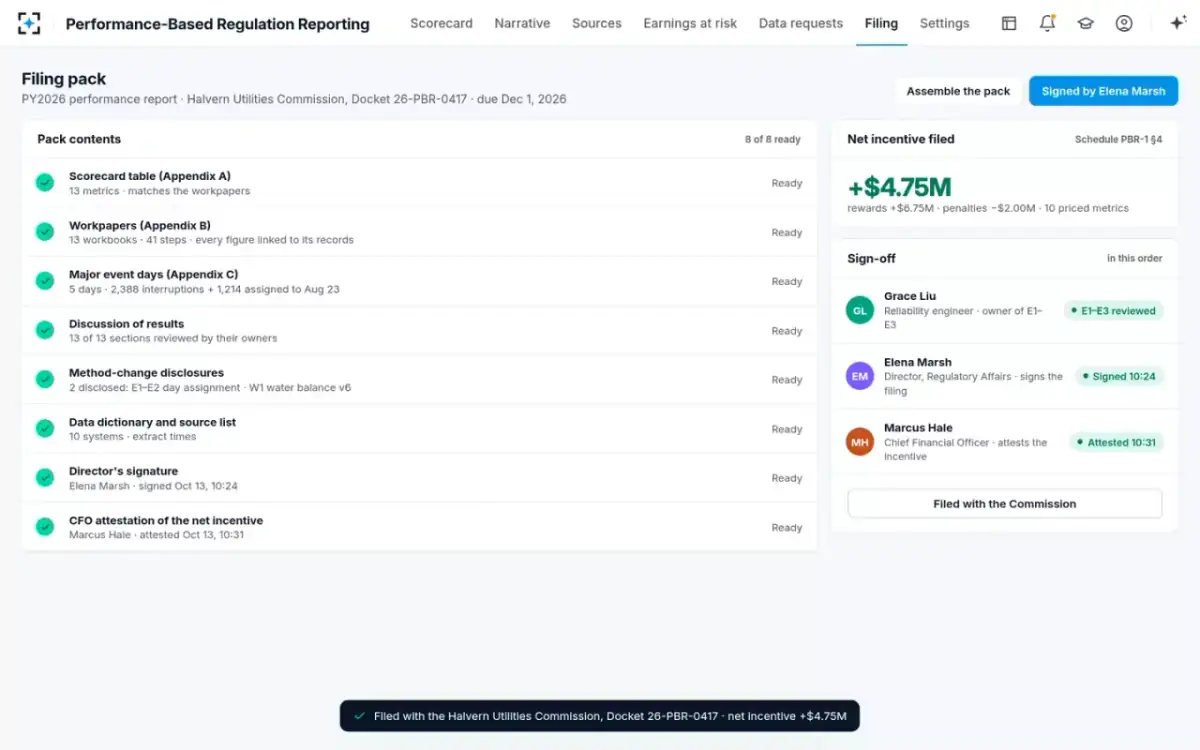Click the PY2026 performance report subtitle
Image resolution: width=1200 pixels, height=750 pixels.
(294, 99)
